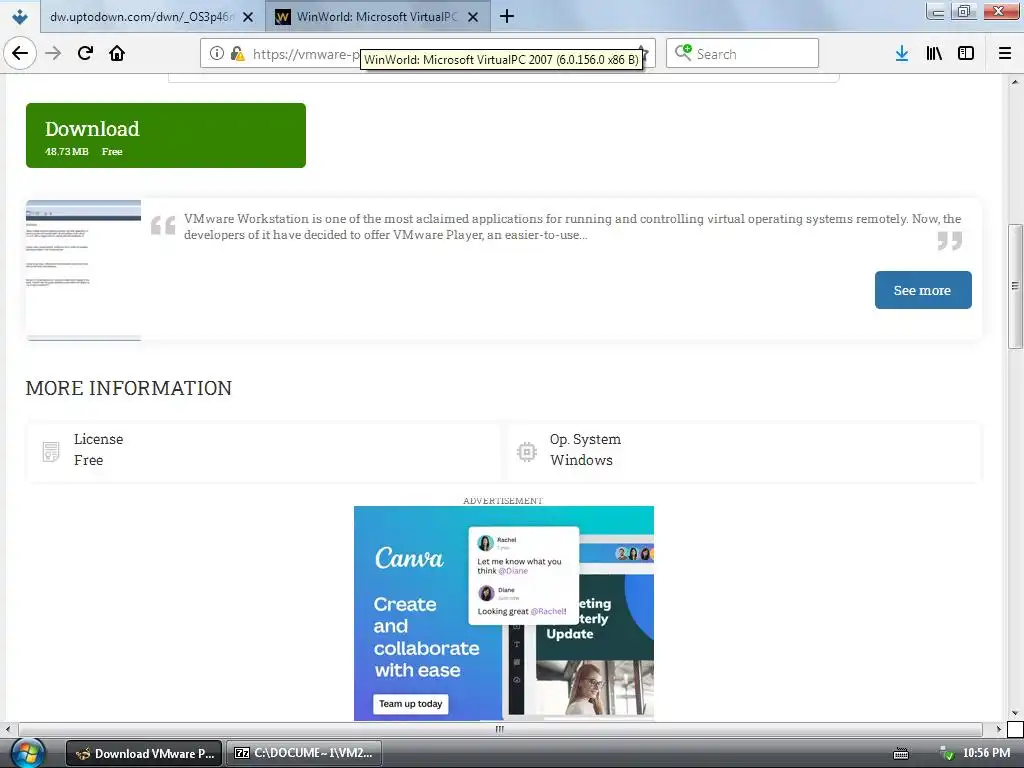Screen dimensions: 1024x768
Task: Click the Canva advertisement banner image
Action: click(x=504, y=613)
